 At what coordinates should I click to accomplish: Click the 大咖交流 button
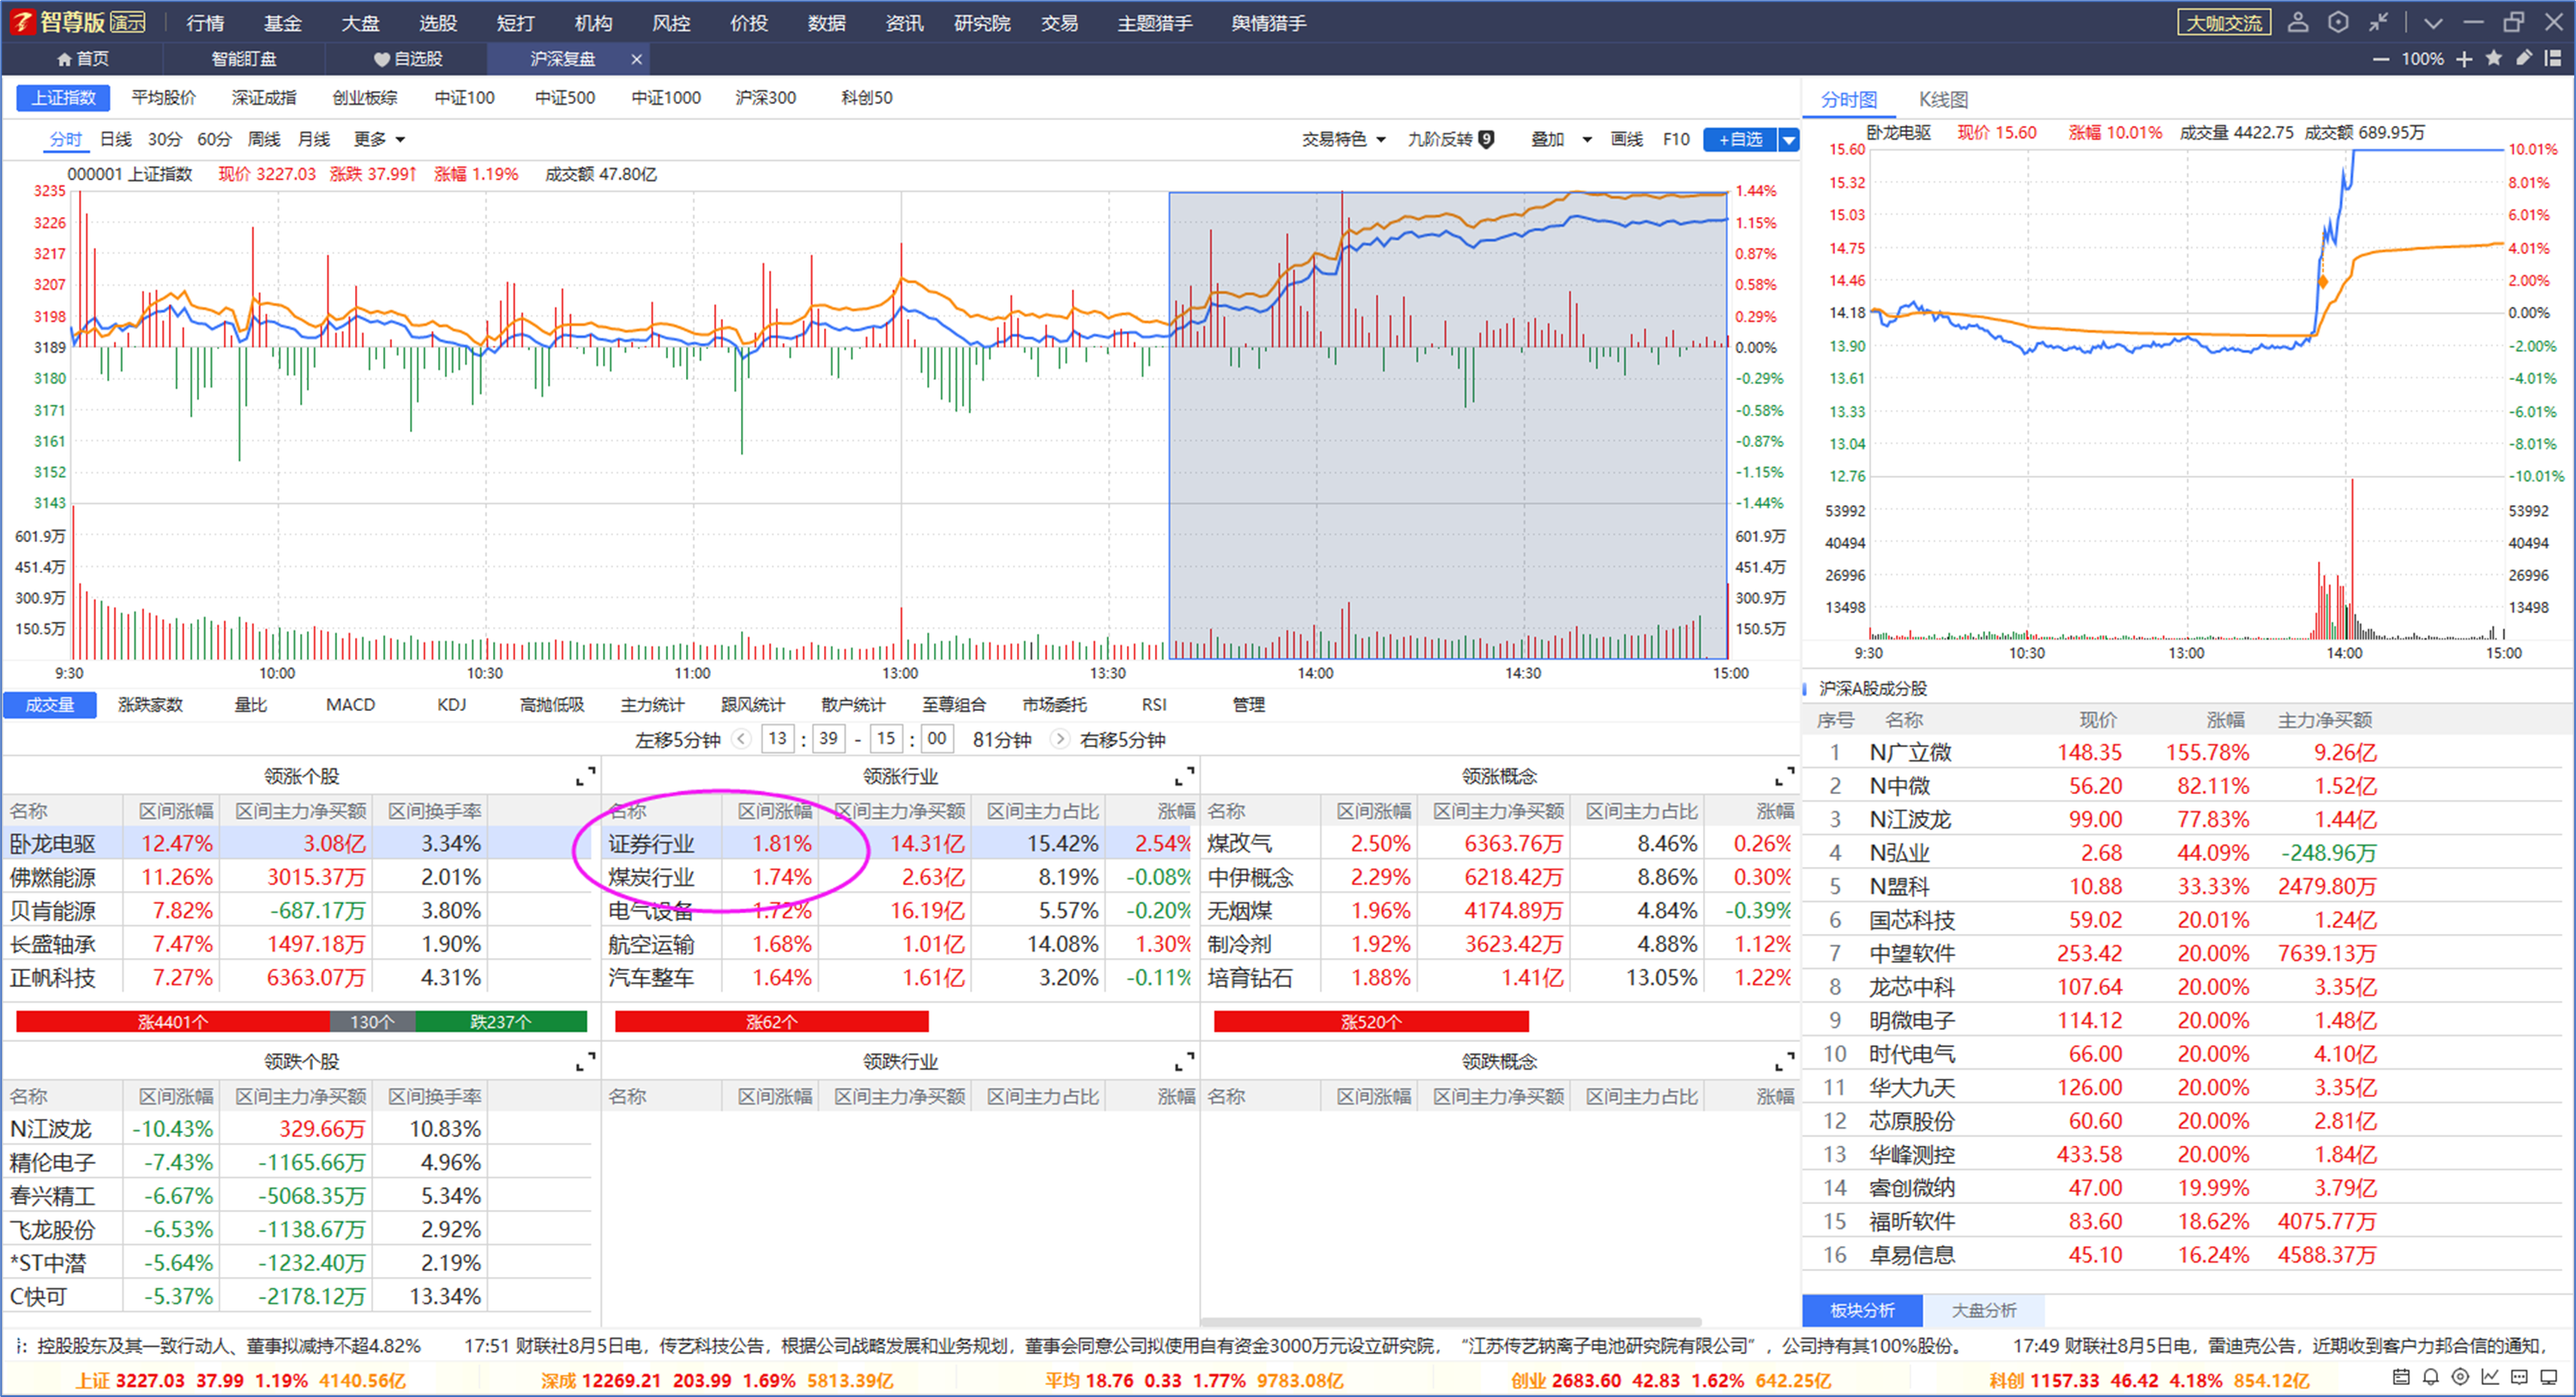[2224, 22]
